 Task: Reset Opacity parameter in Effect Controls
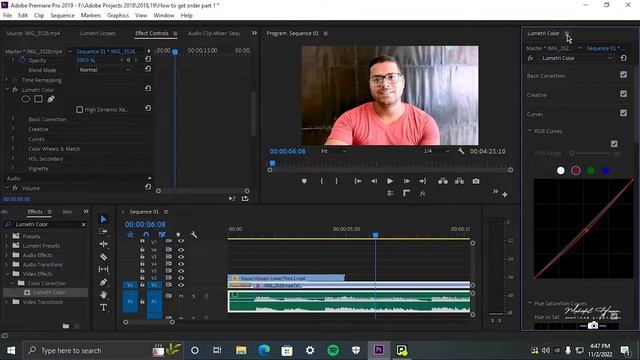point(148,59)
